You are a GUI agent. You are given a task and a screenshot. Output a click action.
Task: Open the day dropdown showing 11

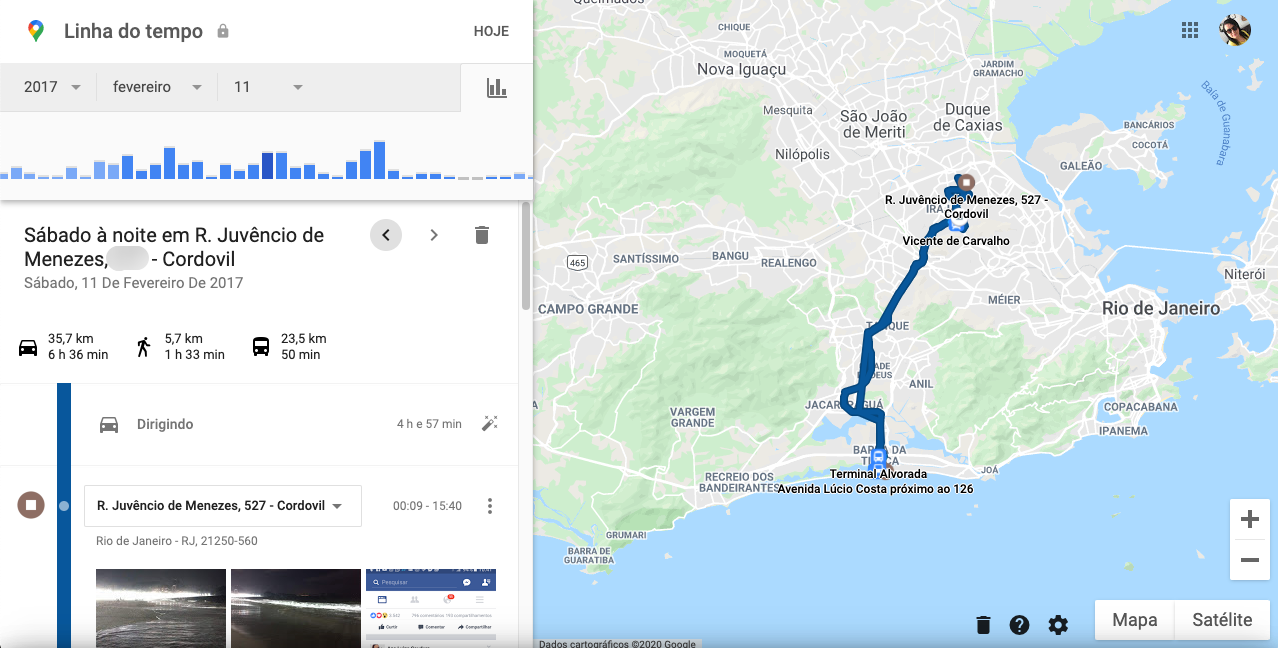pos(268,87)
